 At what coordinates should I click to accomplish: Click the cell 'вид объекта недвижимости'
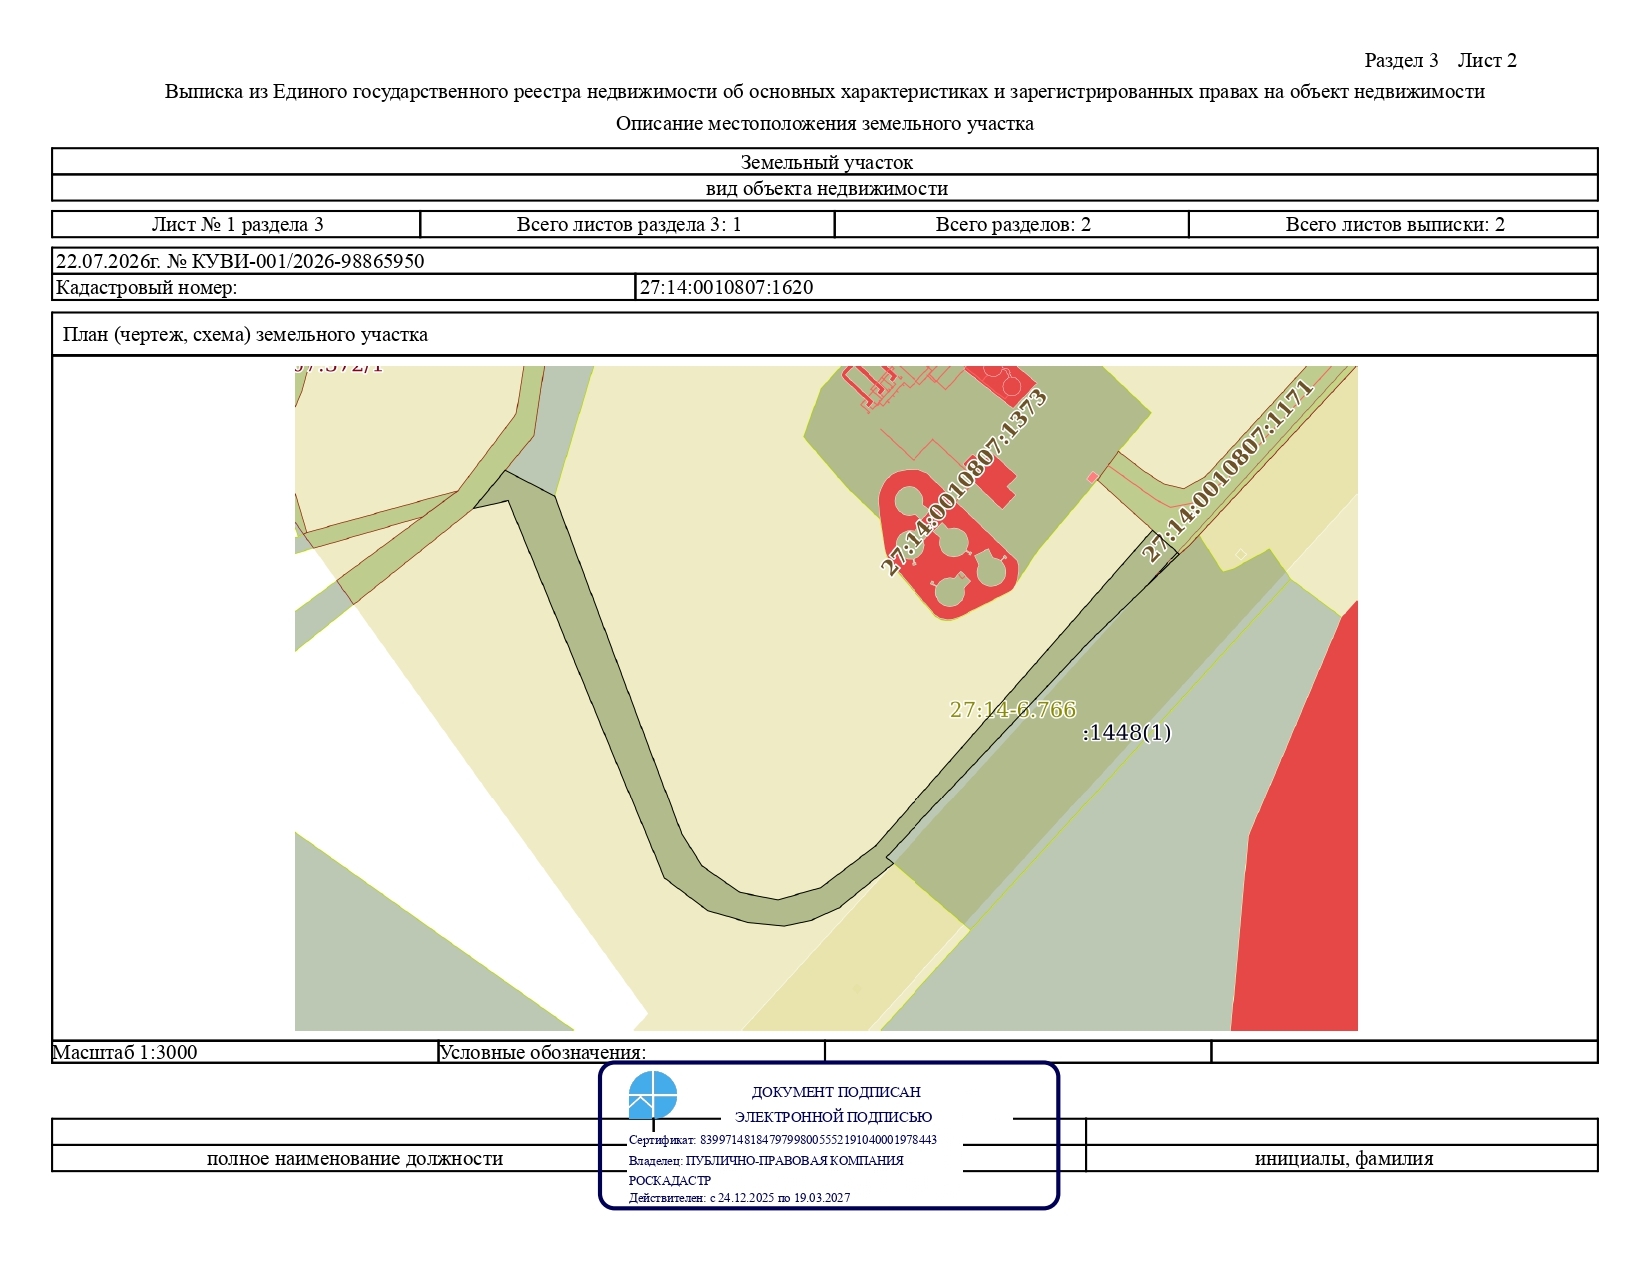coord(825,188)
